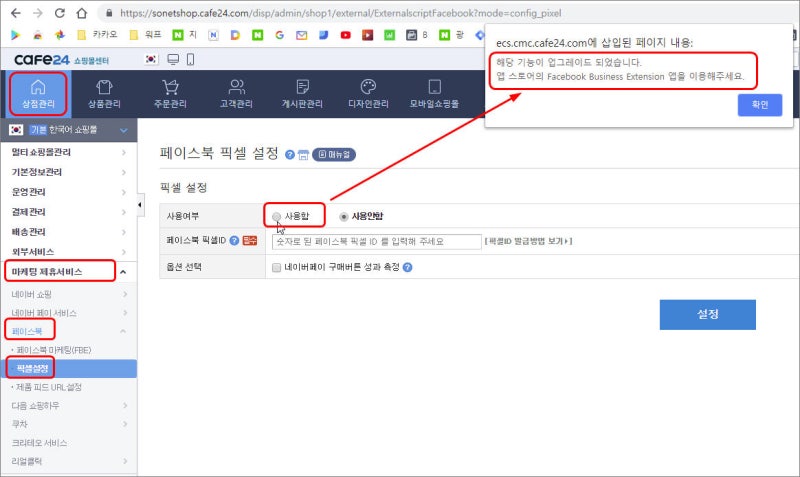
Task: Open the 워프 bookmark folder
Action: pyautogui.click(x=146, y=35)
